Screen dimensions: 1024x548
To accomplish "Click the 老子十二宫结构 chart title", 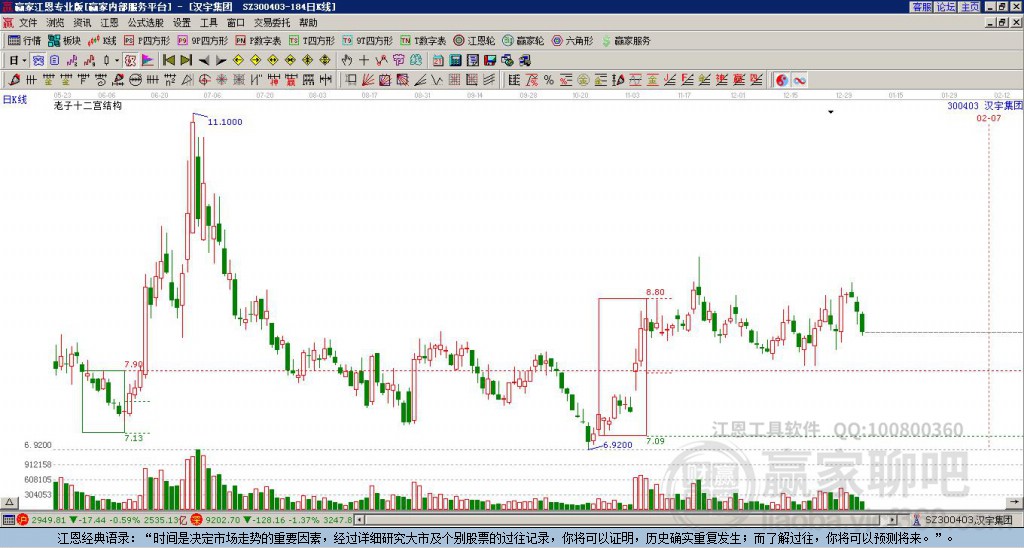I will pyautogui.click(x=88, y=105).
